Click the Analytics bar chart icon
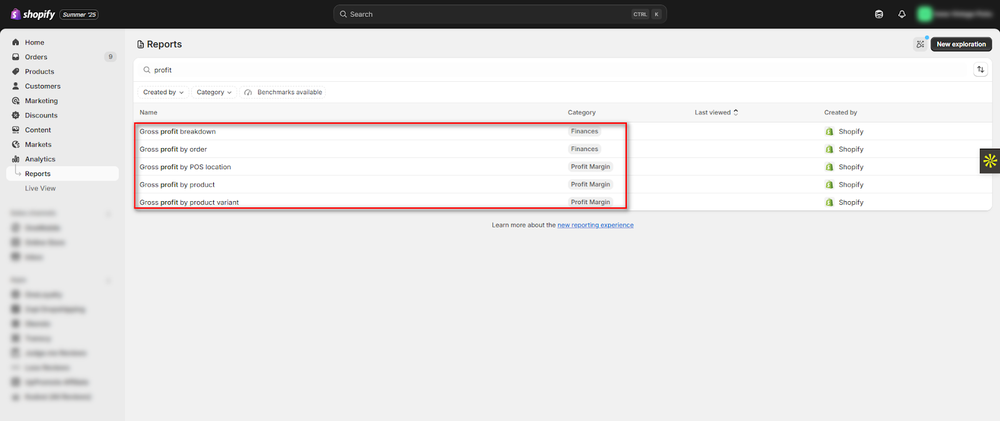Screen dimensions: 1000x421 click(x=16, y=159)
